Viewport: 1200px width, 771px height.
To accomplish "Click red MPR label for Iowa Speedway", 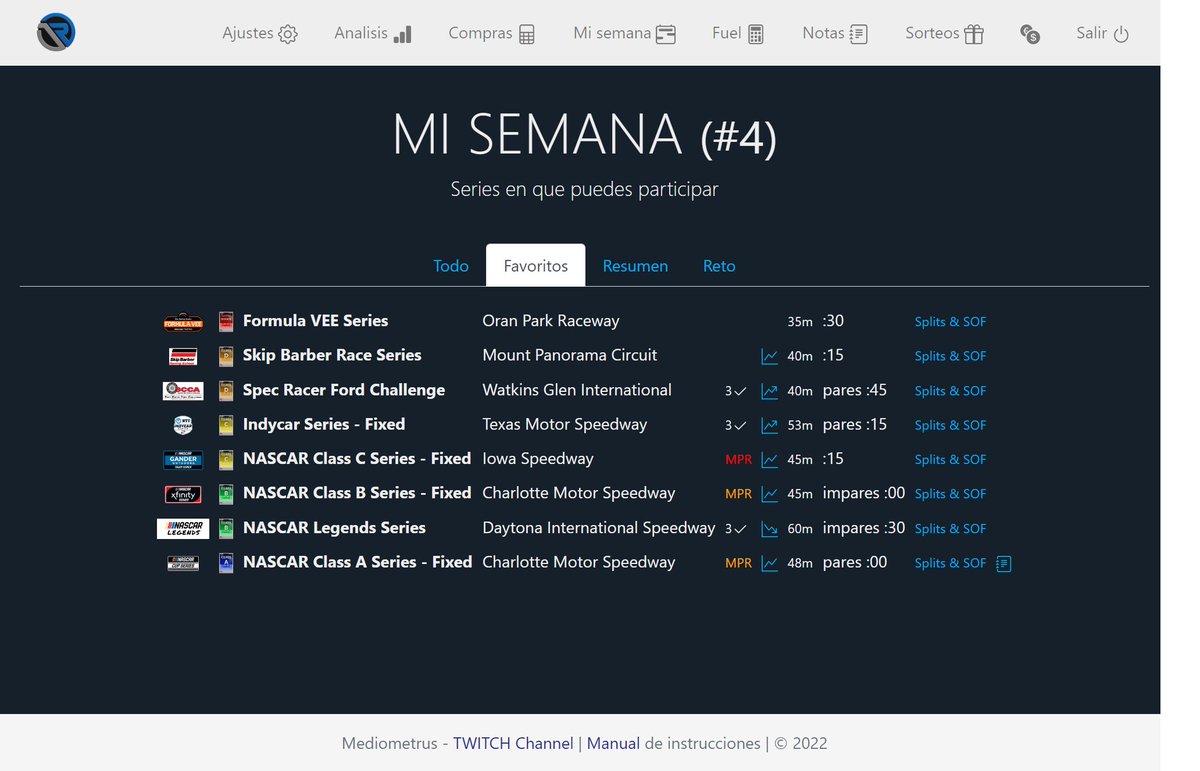I will click(738, 460).
